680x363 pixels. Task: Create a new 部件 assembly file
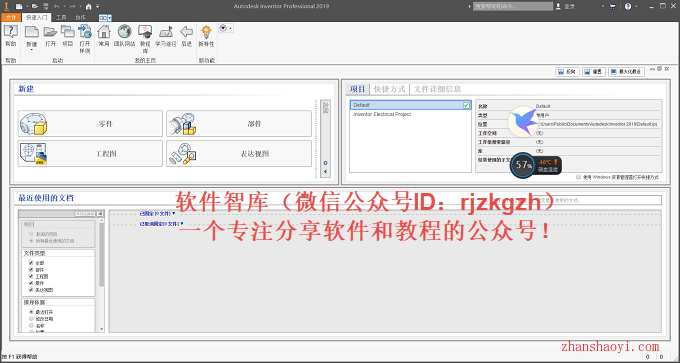(239, 124)
